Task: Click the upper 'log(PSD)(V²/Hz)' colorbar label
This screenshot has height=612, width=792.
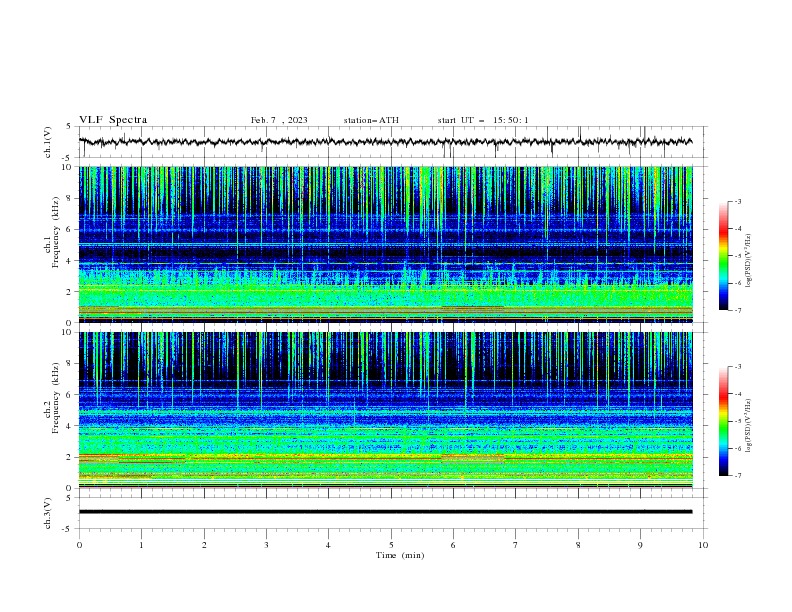Action: [x=749, y=261]
